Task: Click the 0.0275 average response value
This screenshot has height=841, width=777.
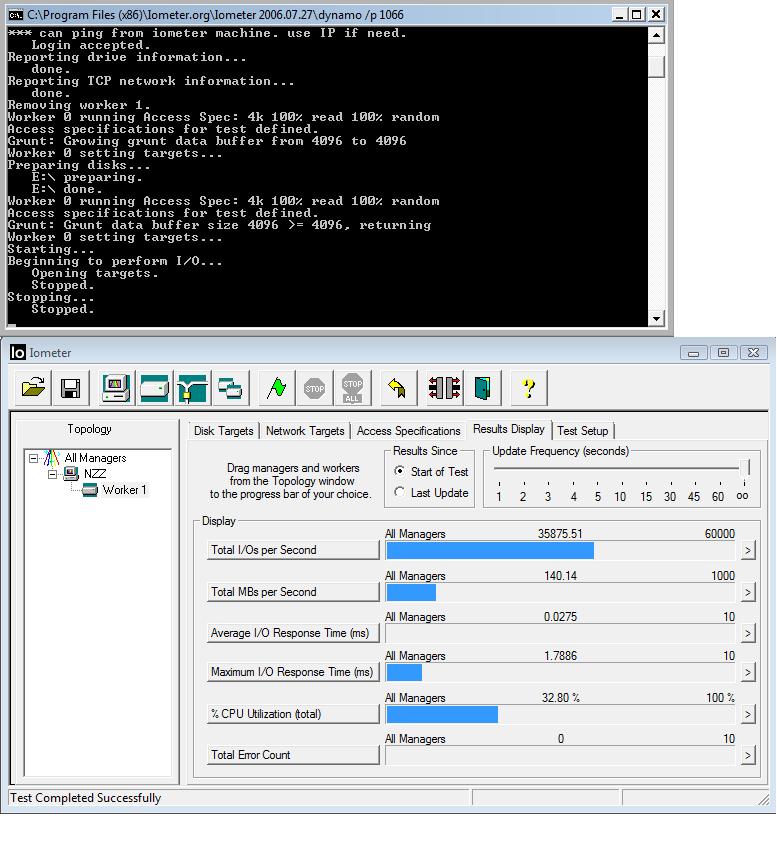Action: tap(560, 617)
